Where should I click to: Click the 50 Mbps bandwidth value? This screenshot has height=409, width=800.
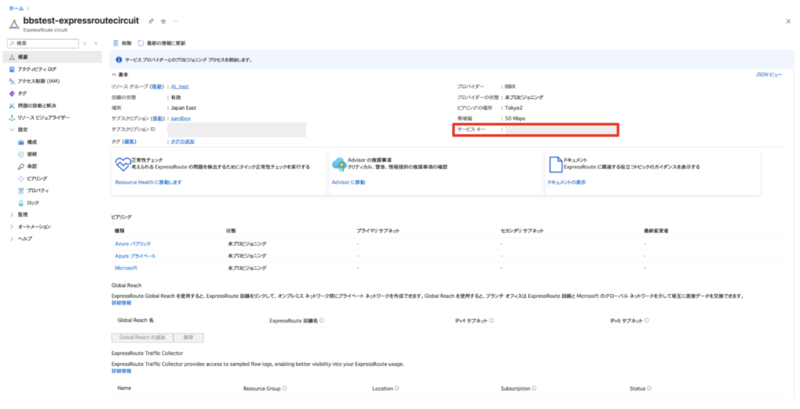point(515,118)
